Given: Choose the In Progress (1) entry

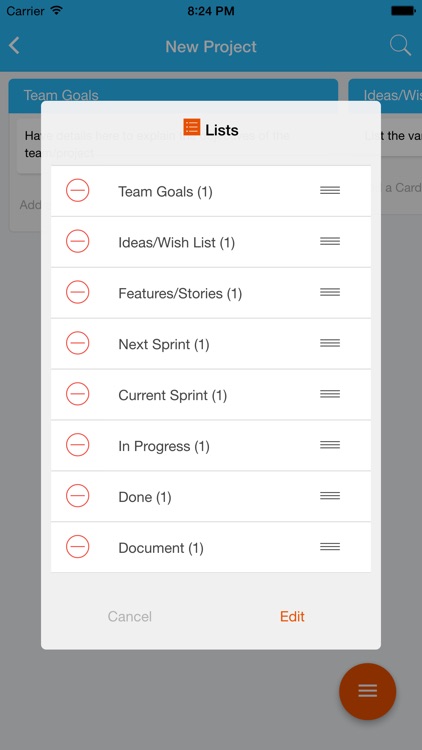Looking at the screenshot, I should tap(211, 445).
